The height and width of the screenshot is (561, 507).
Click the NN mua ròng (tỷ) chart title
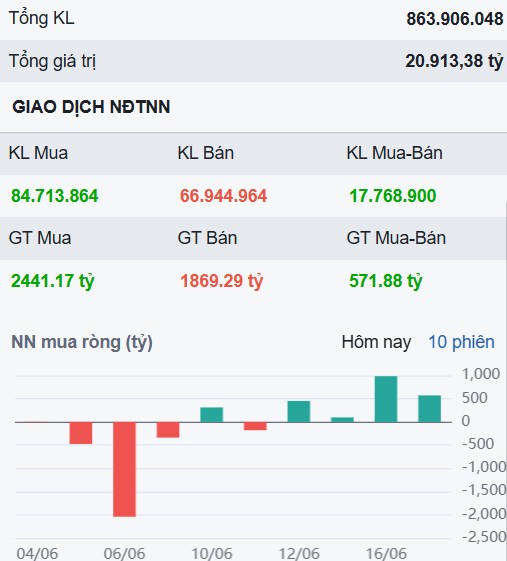coord(82,342)
